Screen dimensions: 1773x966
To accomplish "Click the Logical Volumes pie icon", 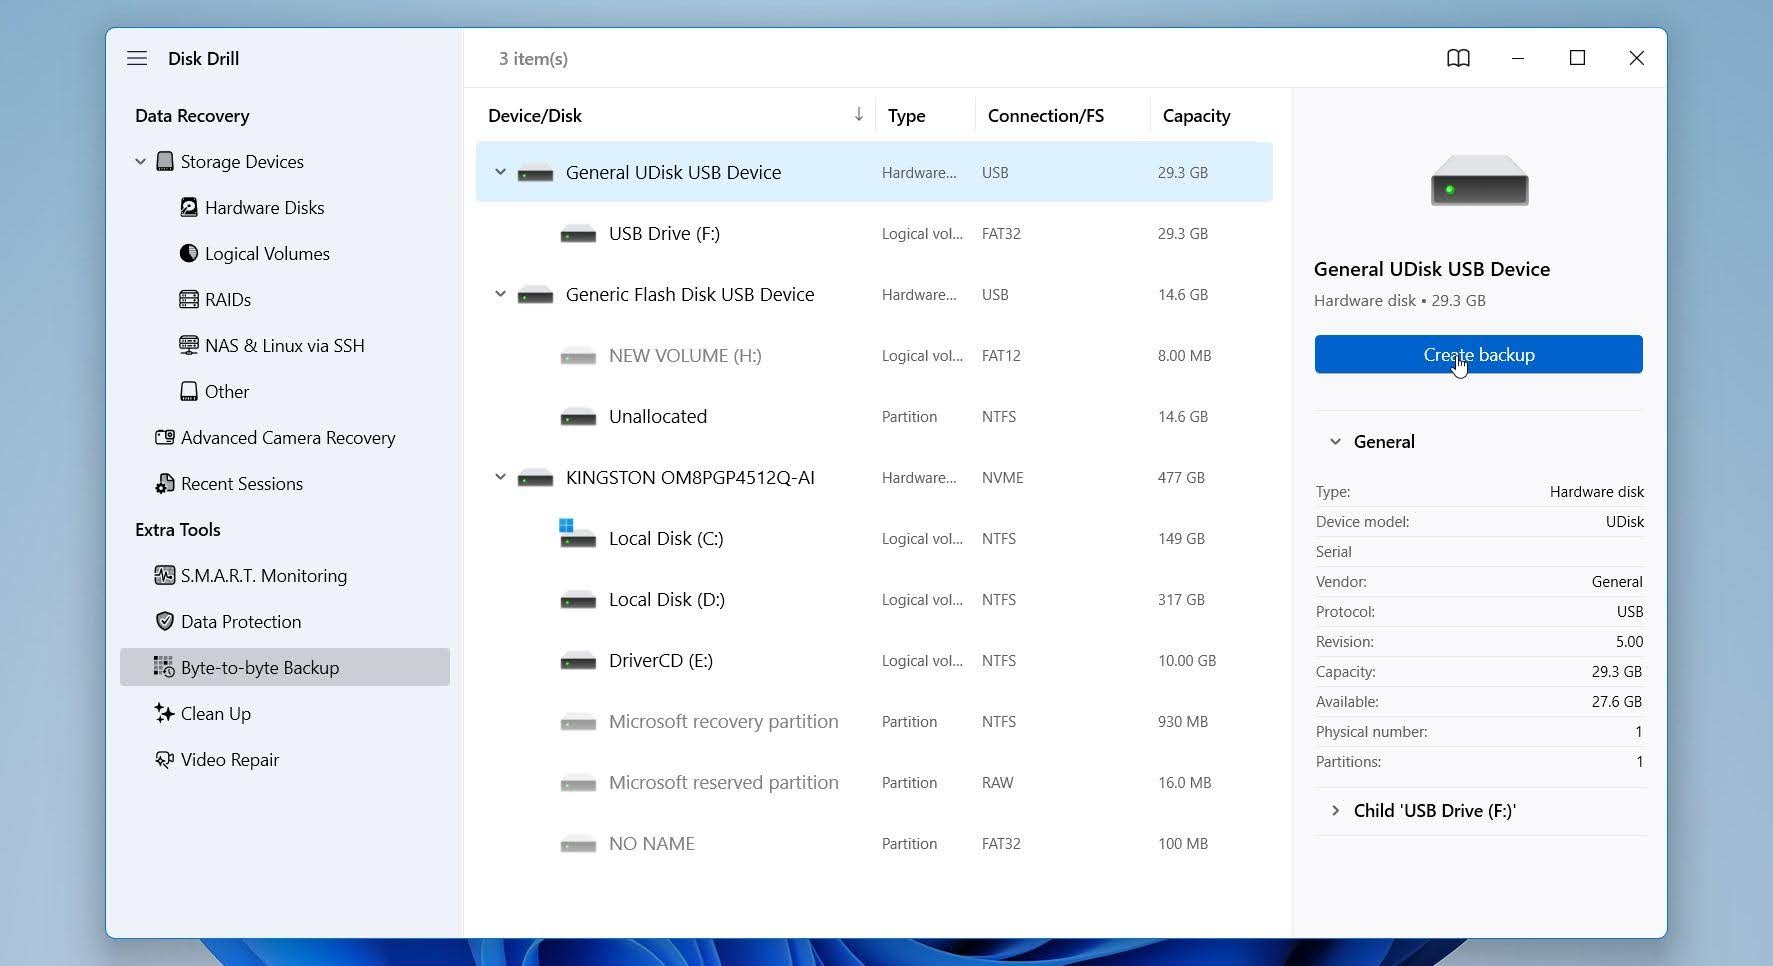I will [188, 253].
